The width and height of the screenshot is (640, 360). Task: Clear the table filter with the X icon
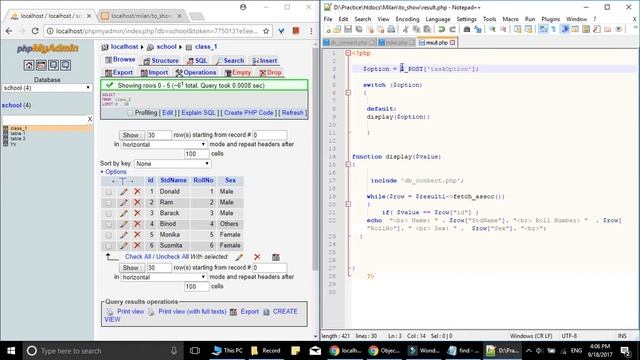click(90, 119)
